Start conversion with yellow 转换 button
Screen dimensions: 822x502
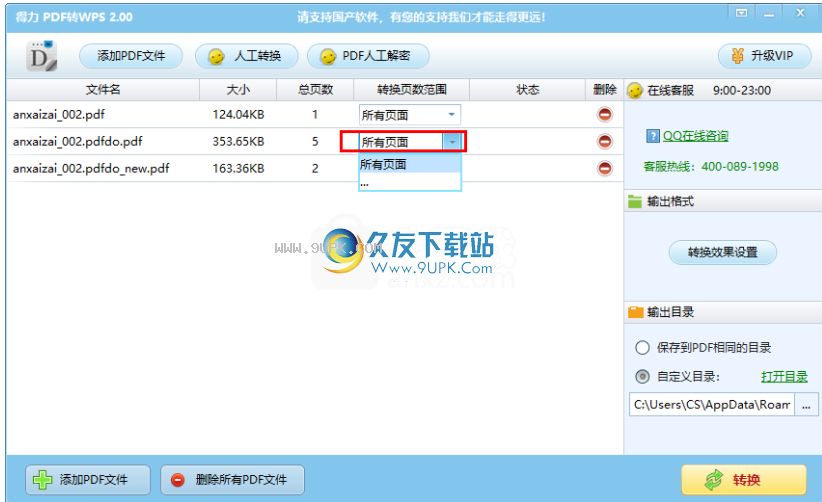coord(743,479)
